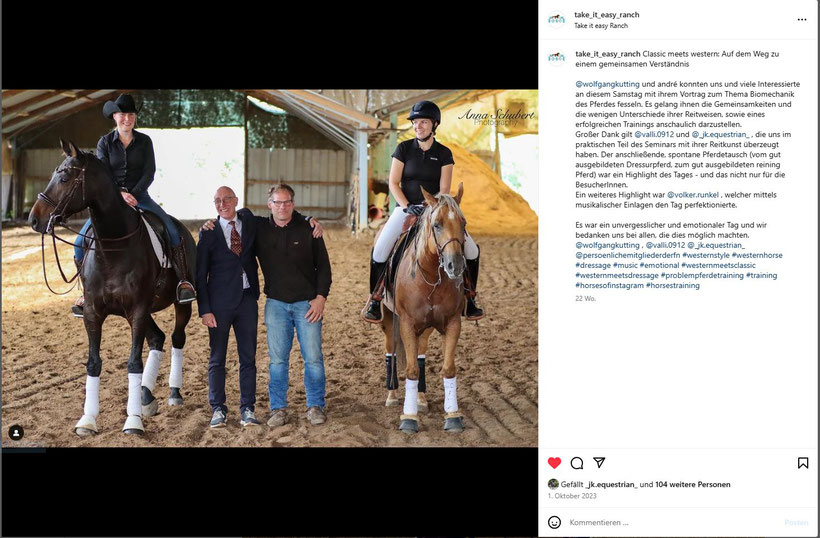Click the avatar beside the caption
Image resolution: width=820 pixels, height=538 pixels.
click(556, 58)
